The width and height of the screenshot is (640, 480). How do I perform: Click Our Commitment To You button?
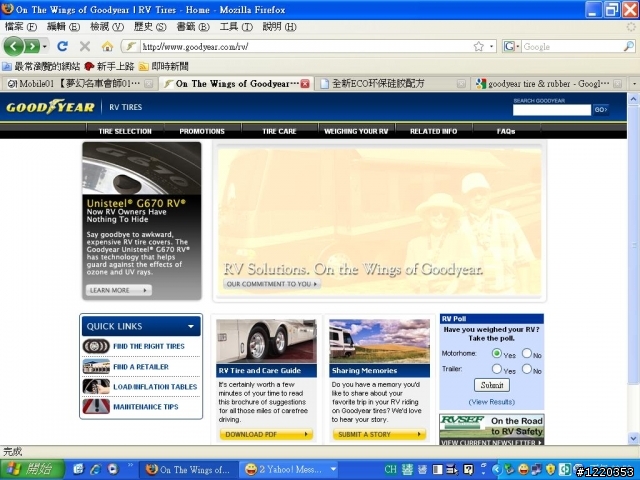pos(272,284)
